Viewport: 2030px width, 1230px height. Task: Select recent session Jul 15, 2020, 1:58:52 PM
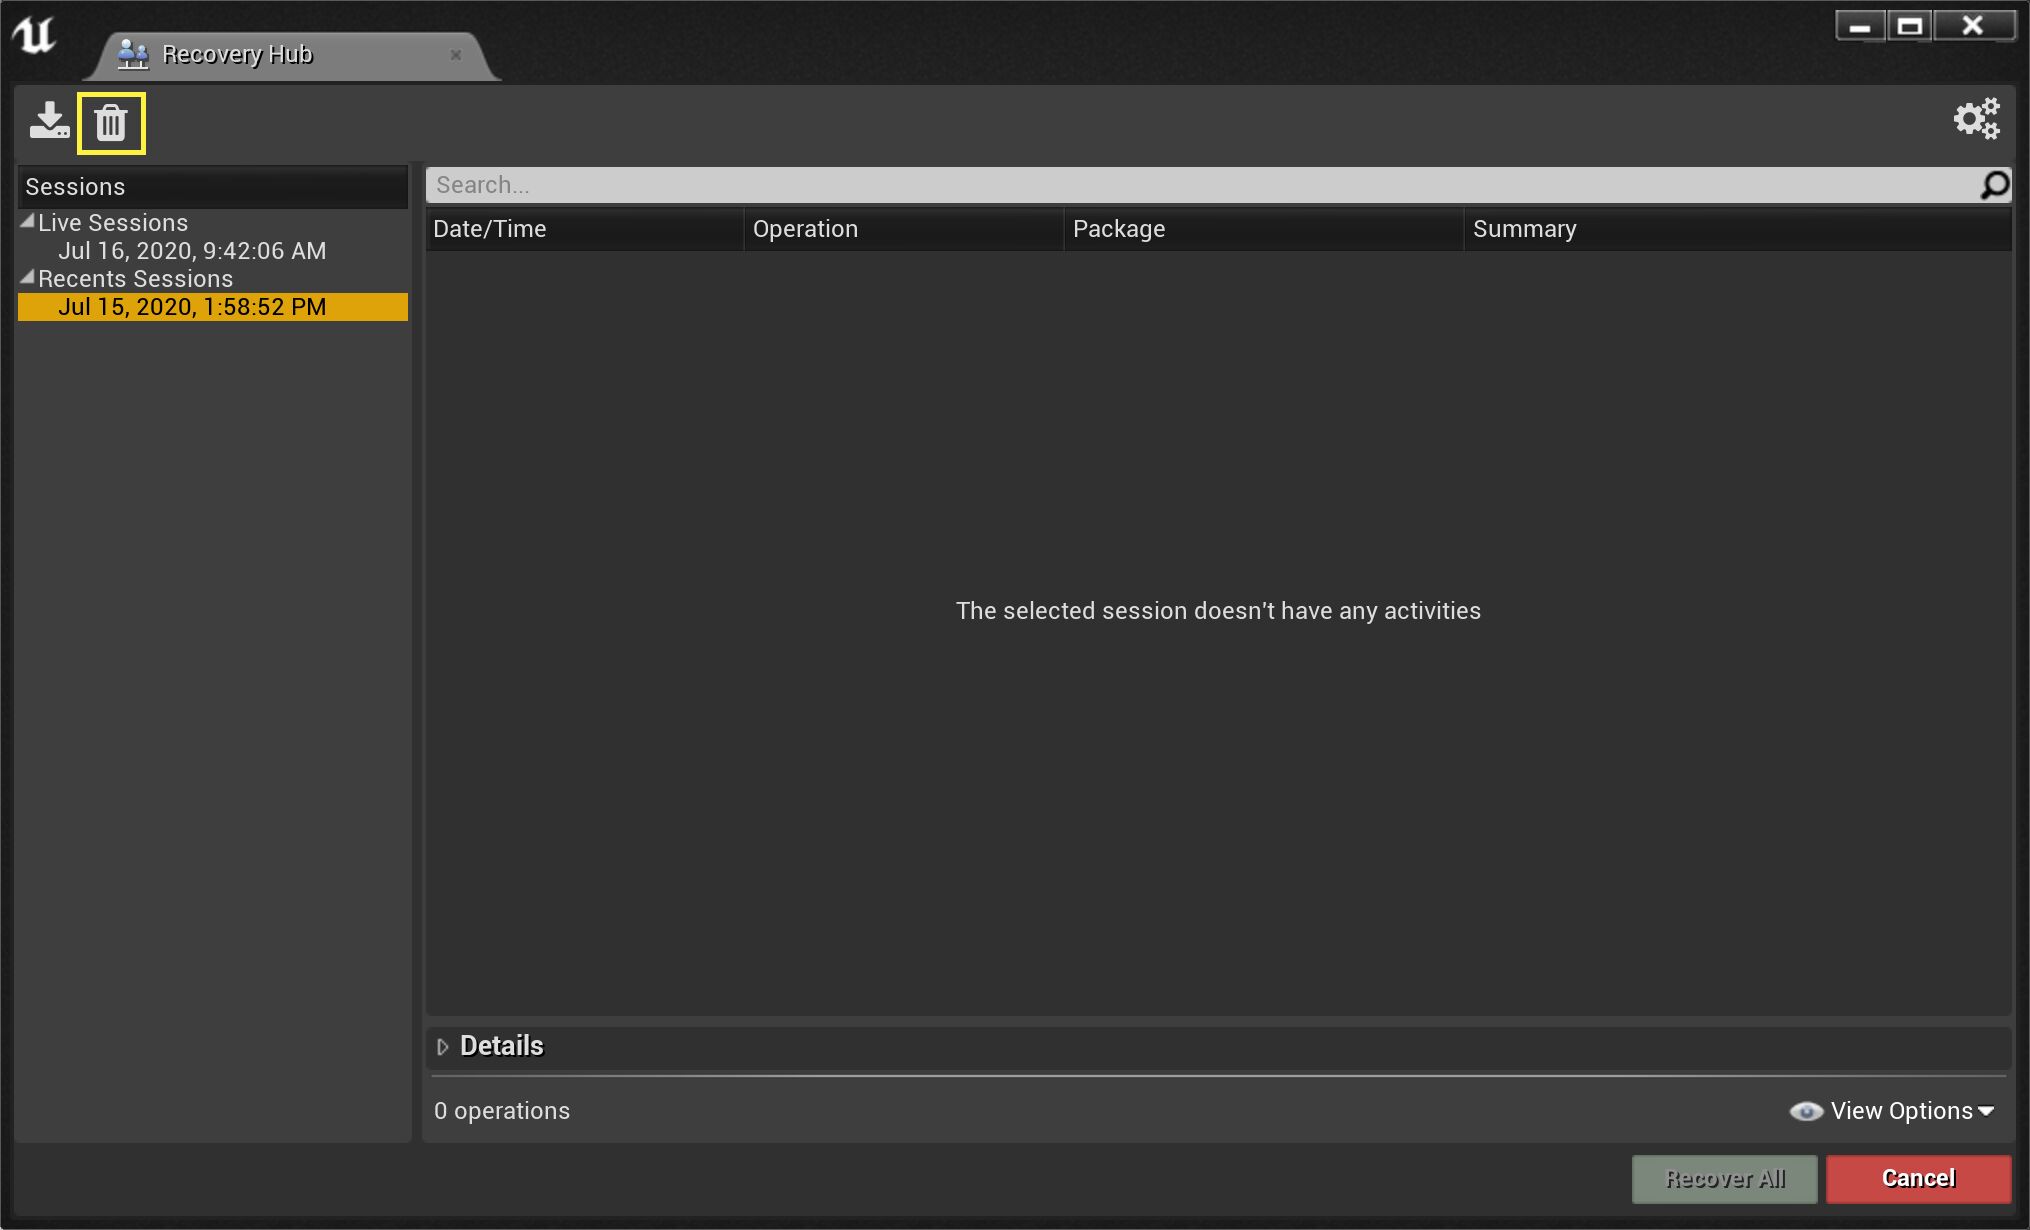pyautogui.click(x=192, y=307)
